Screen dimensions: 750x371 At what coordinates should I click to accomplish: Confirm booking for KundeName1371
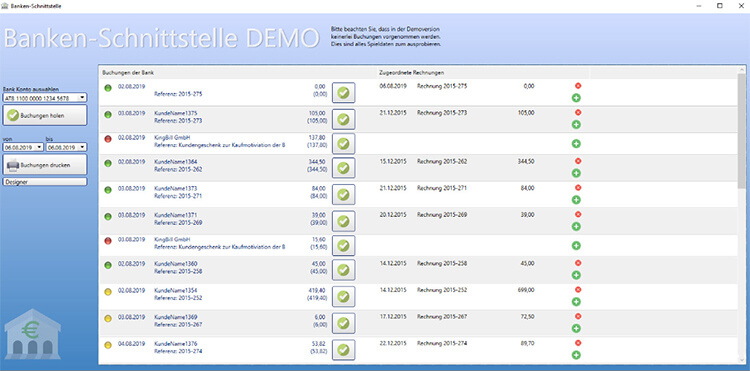point(343,221)
